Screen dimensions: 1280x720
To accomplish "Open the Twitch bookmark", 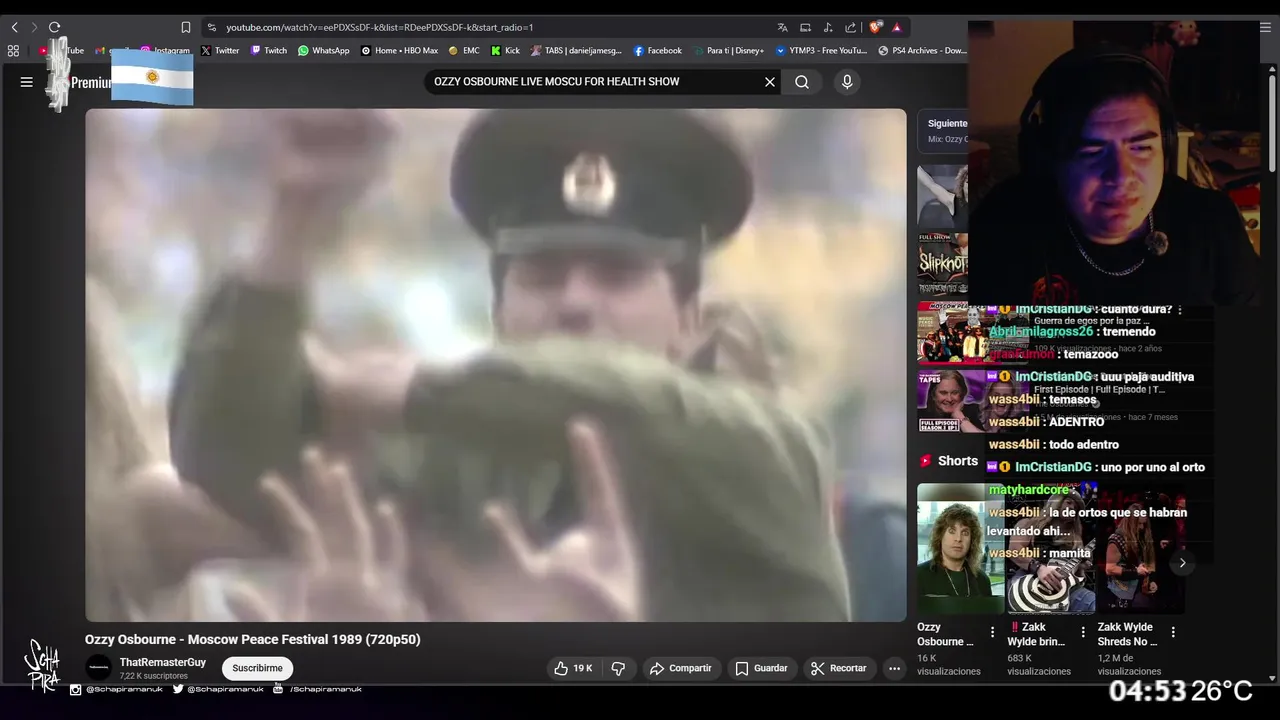I will [269, 50].
